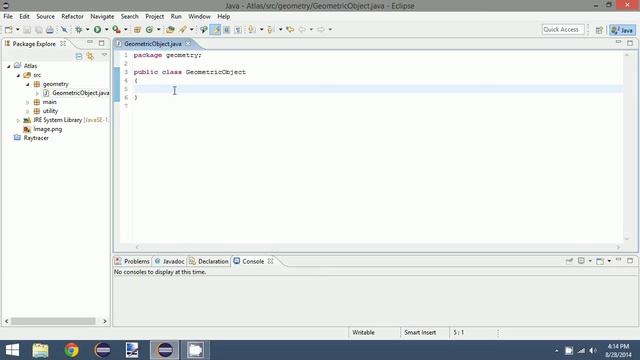This screenshot has width=640, height=360.
Task: Click the Search flashlight toolbar icon
Action: point(182,29)
